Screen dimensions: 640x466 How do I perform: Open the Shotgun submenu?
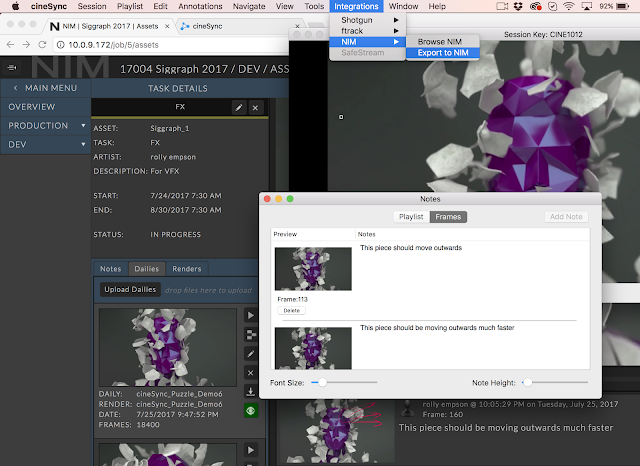pyautogui.click(x=367, y=20)
